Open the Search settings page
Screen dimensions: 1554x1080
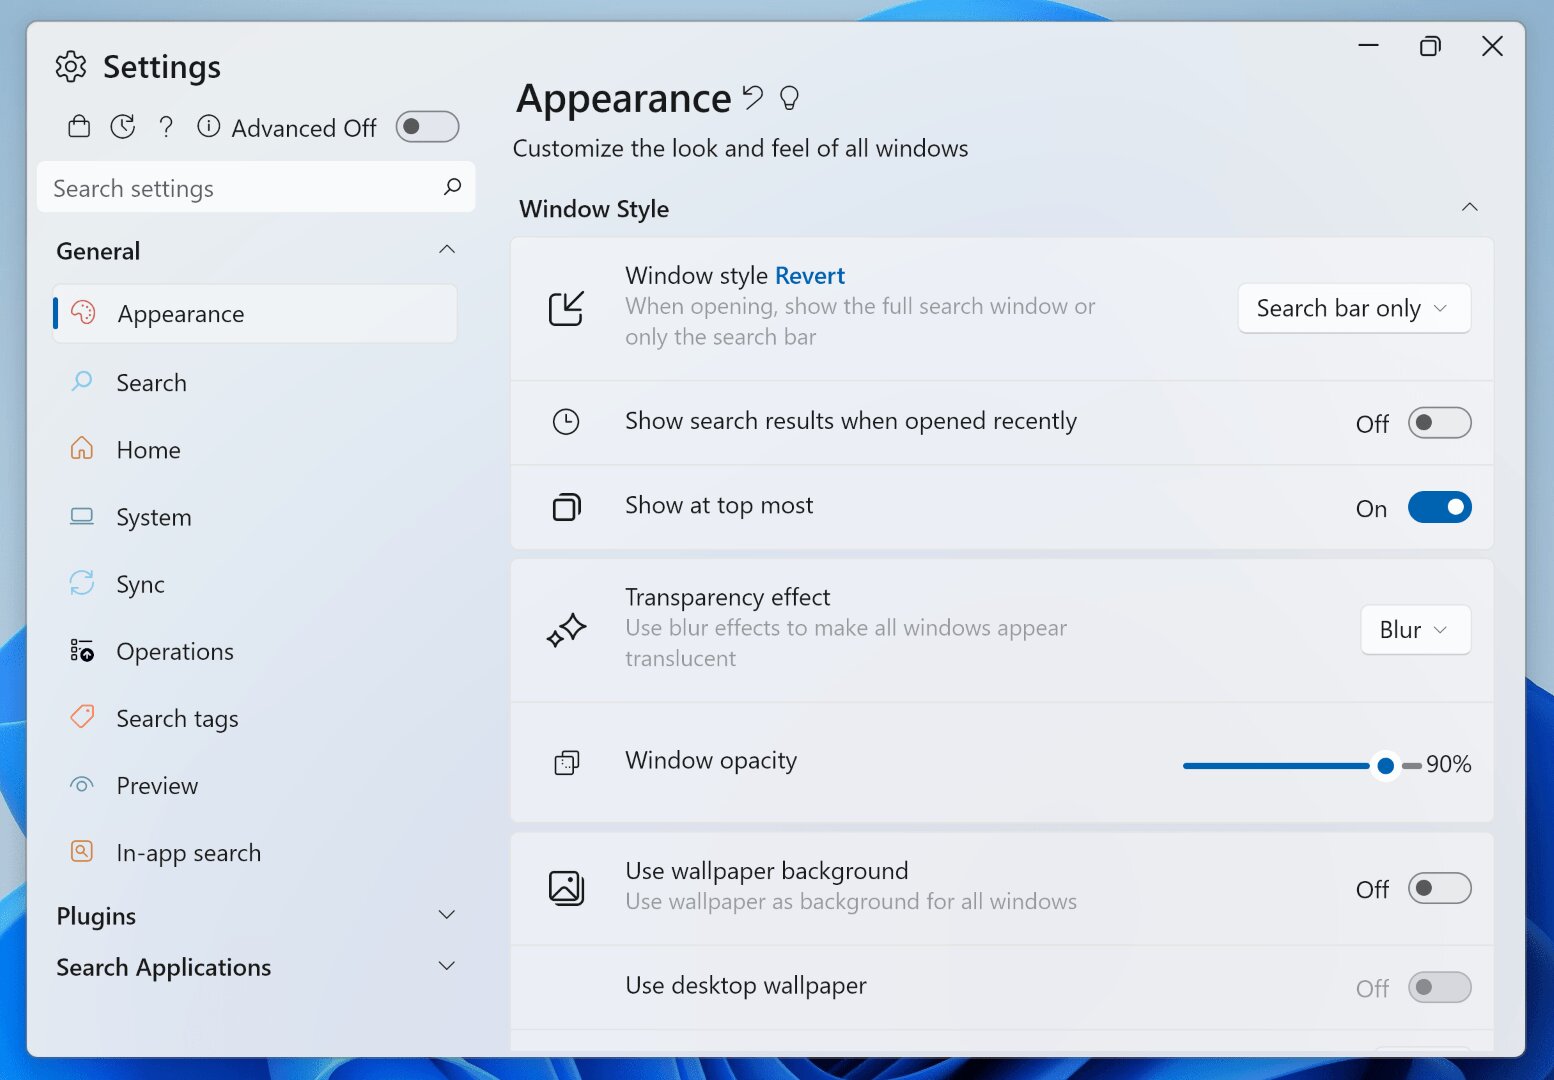[255, 382]
